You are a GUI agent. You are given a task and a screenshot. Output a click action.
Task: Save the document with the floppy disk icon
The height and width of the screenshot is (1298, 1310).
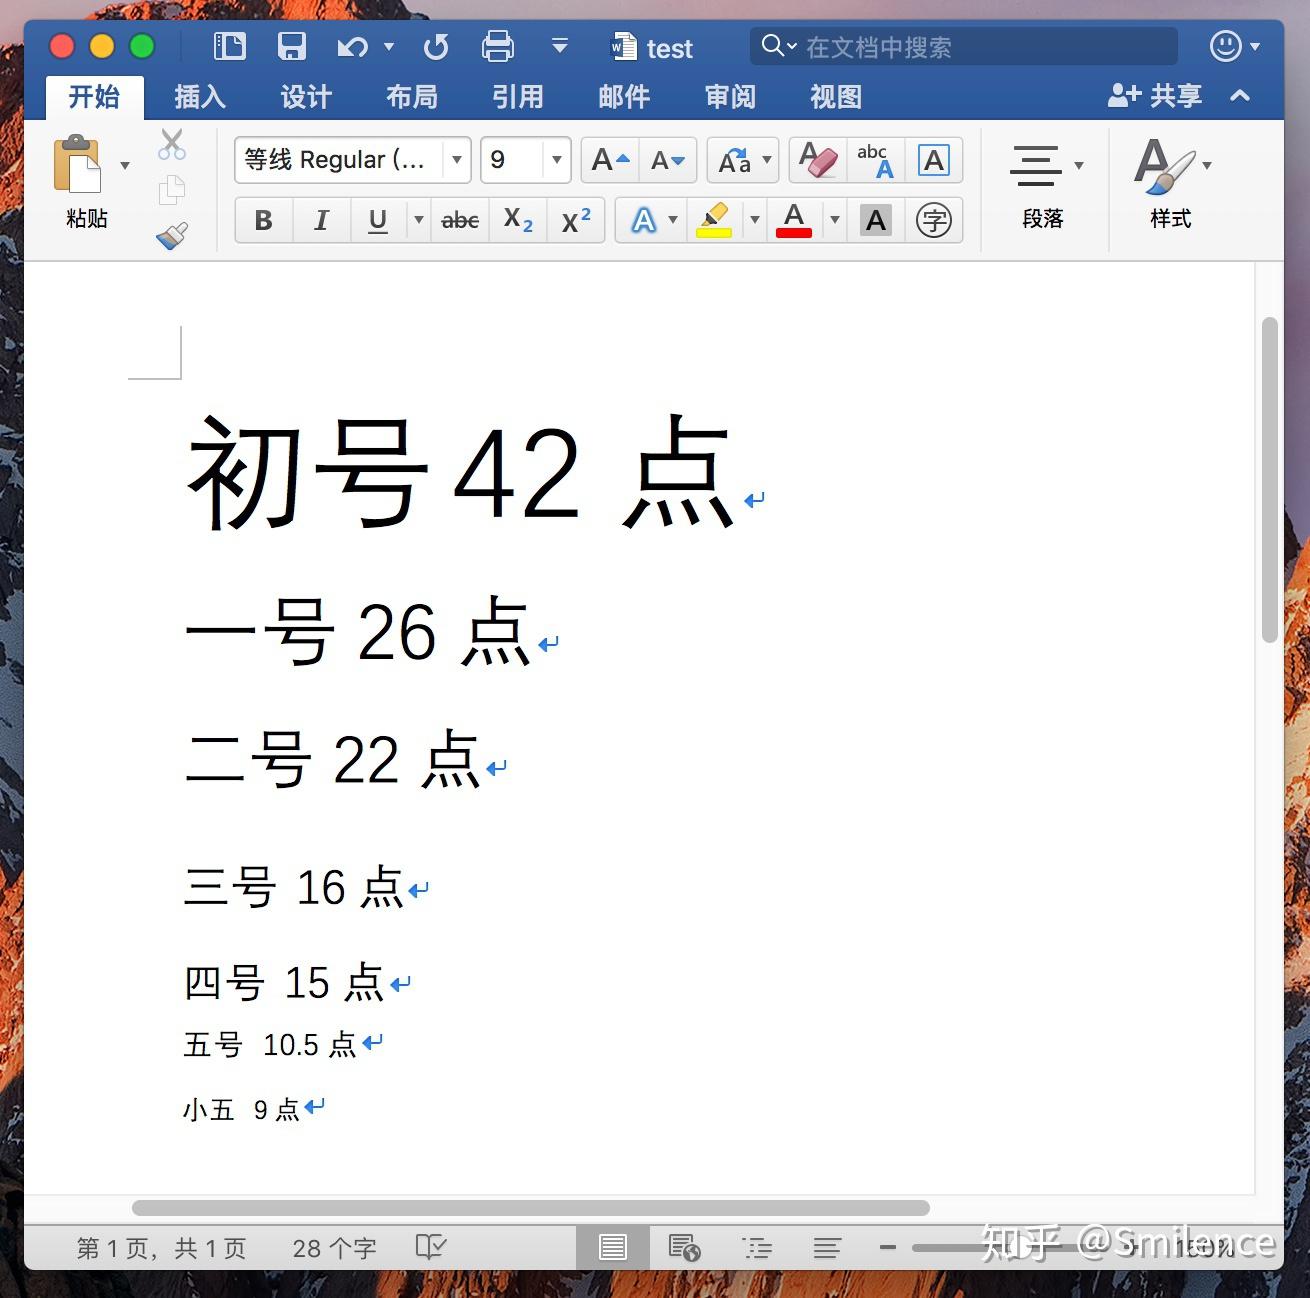pos(291,46)
